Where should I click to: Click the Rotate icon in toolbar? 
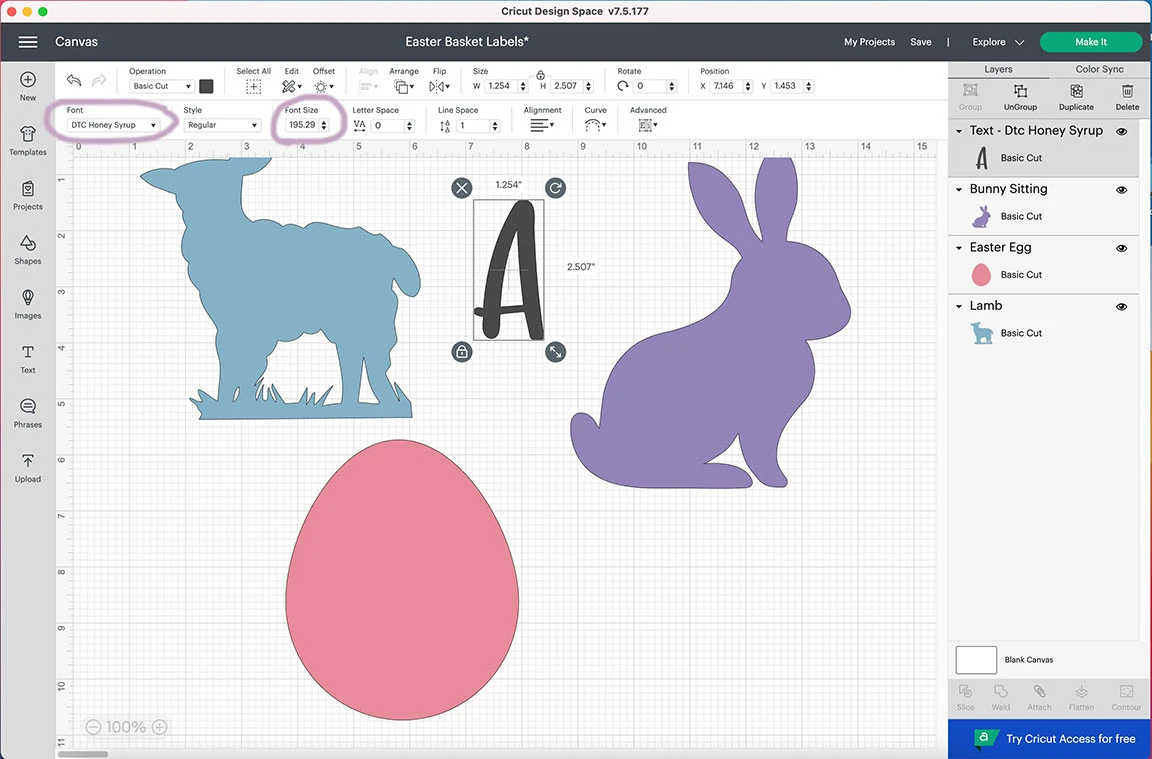(x=623, y=86)
